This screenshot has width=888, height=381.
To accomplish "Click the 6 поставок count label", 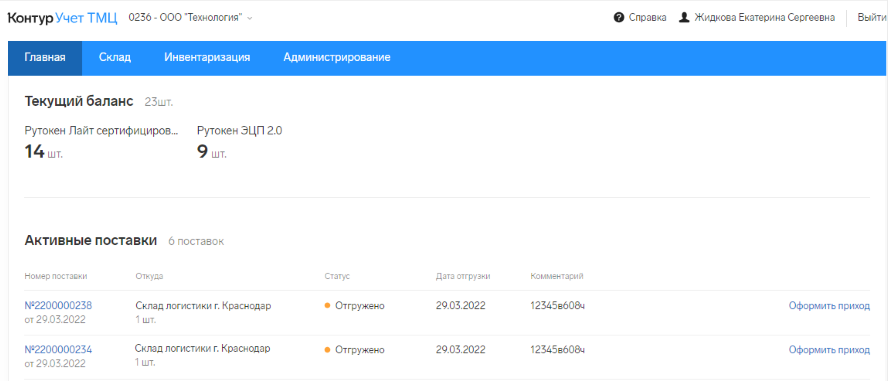I will [x=196, y=242].
